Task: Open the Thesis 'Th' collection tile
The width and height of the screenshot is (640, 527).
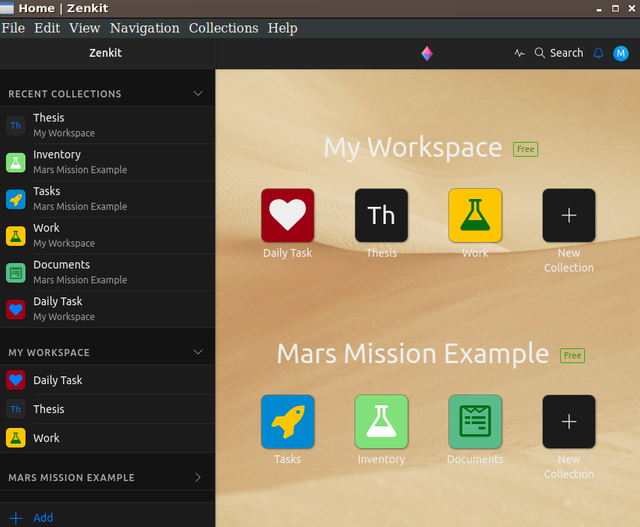Action: tap(381, 215)
